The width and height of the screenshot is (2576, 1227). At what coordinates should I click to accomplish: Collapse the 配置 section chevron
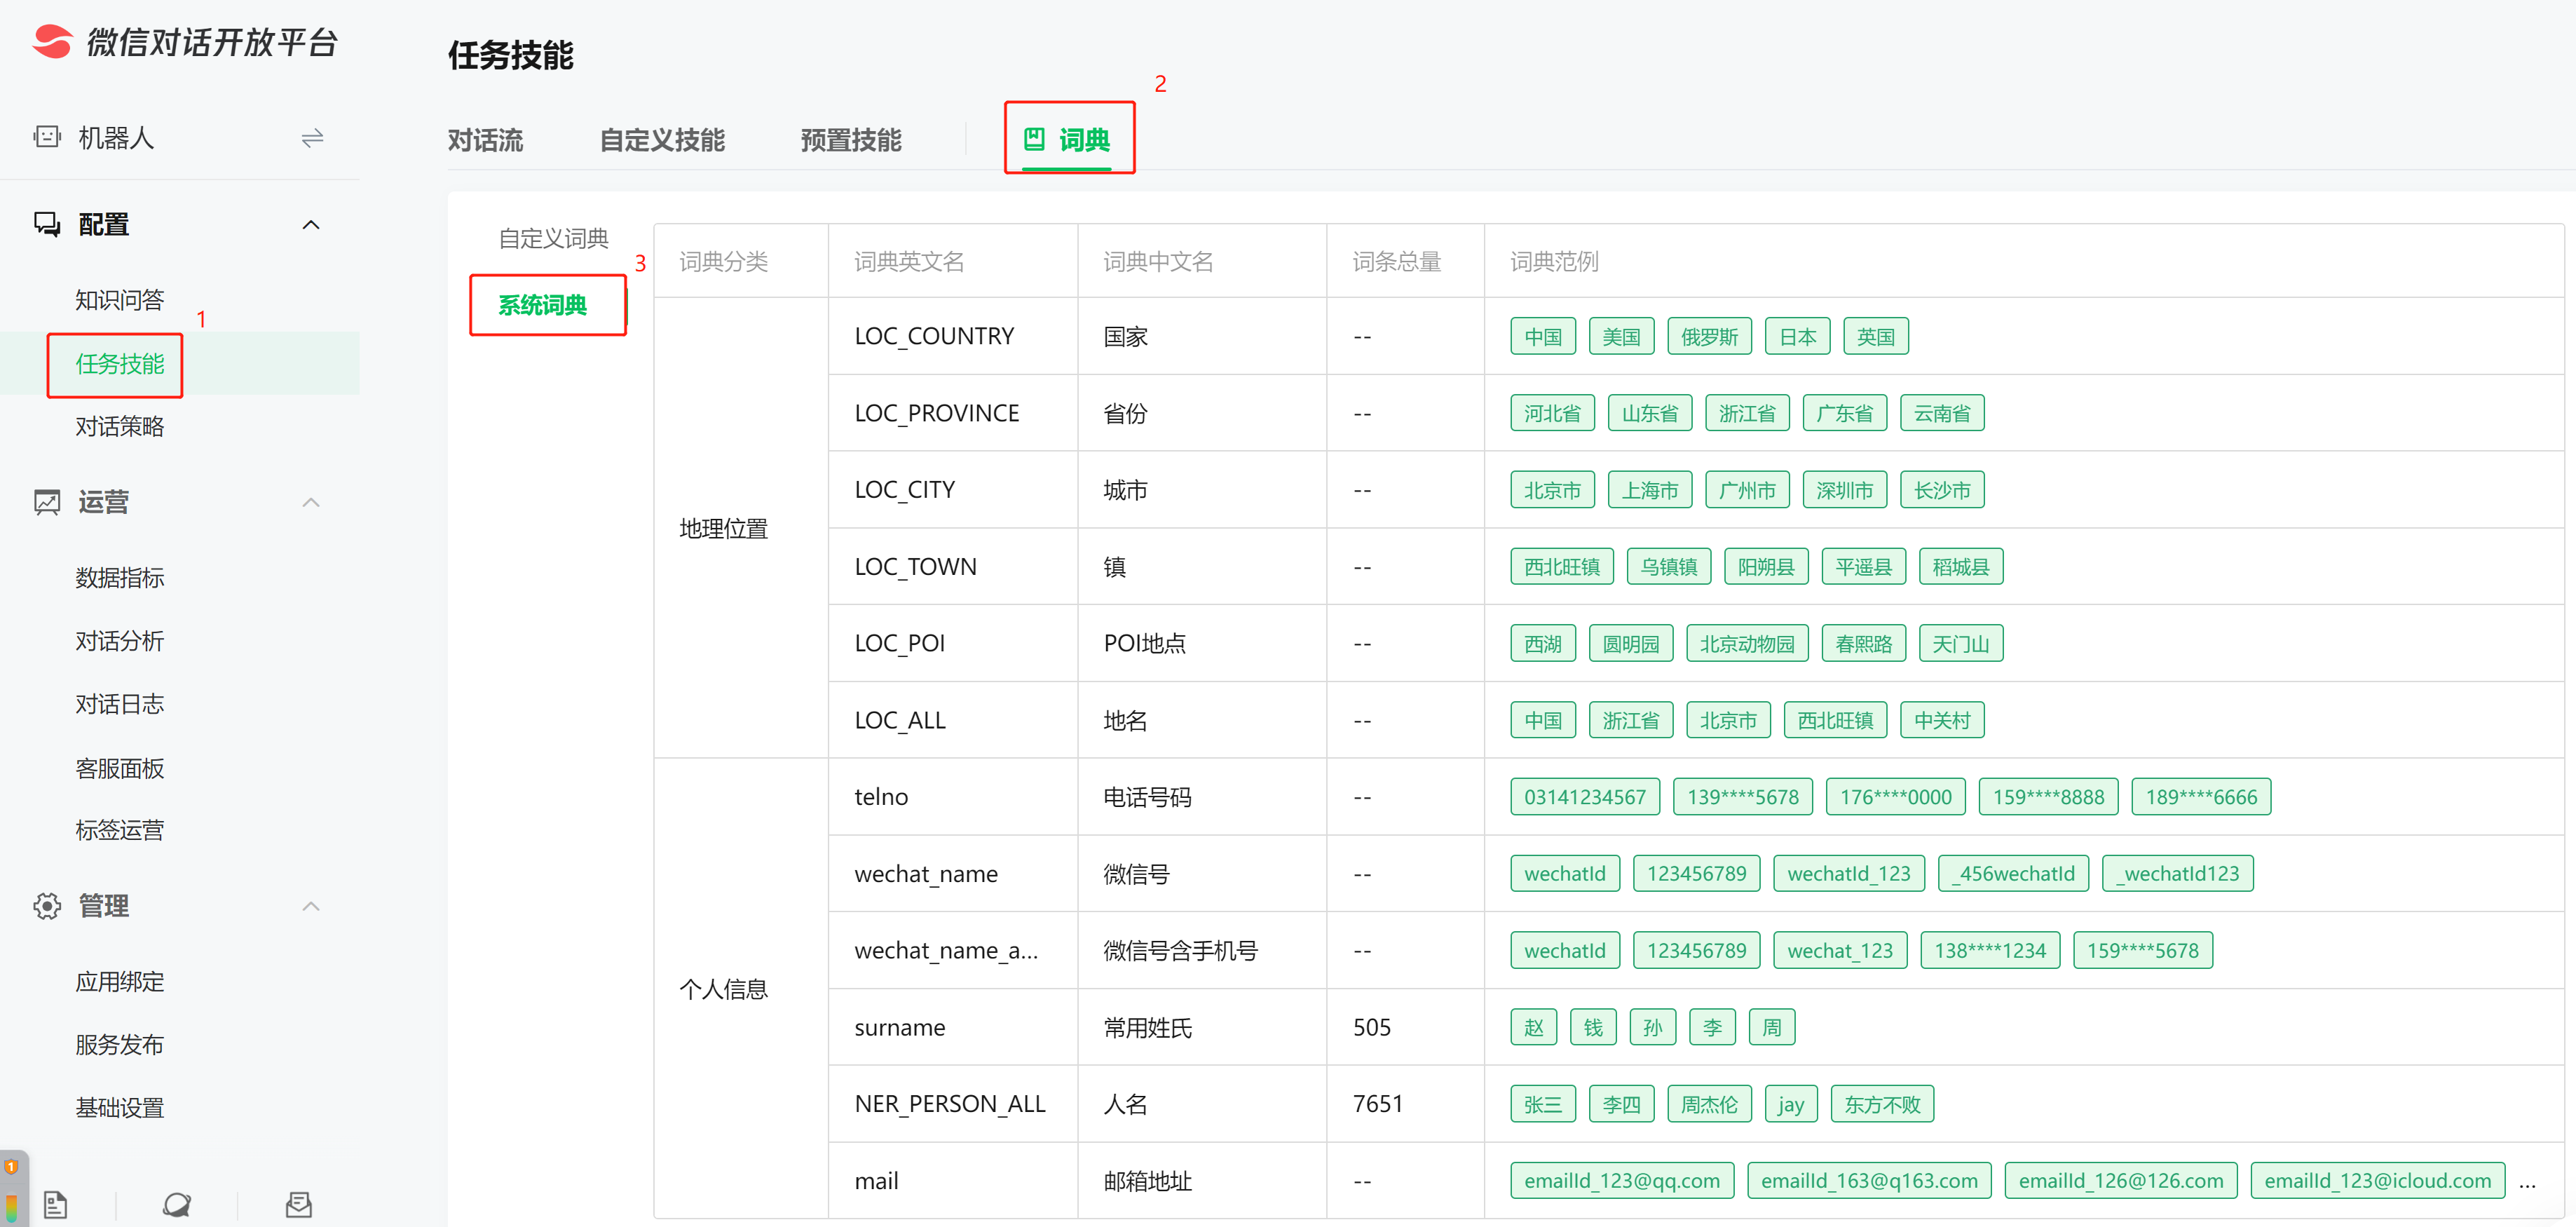pyautogui.click(x=311, y=224)
